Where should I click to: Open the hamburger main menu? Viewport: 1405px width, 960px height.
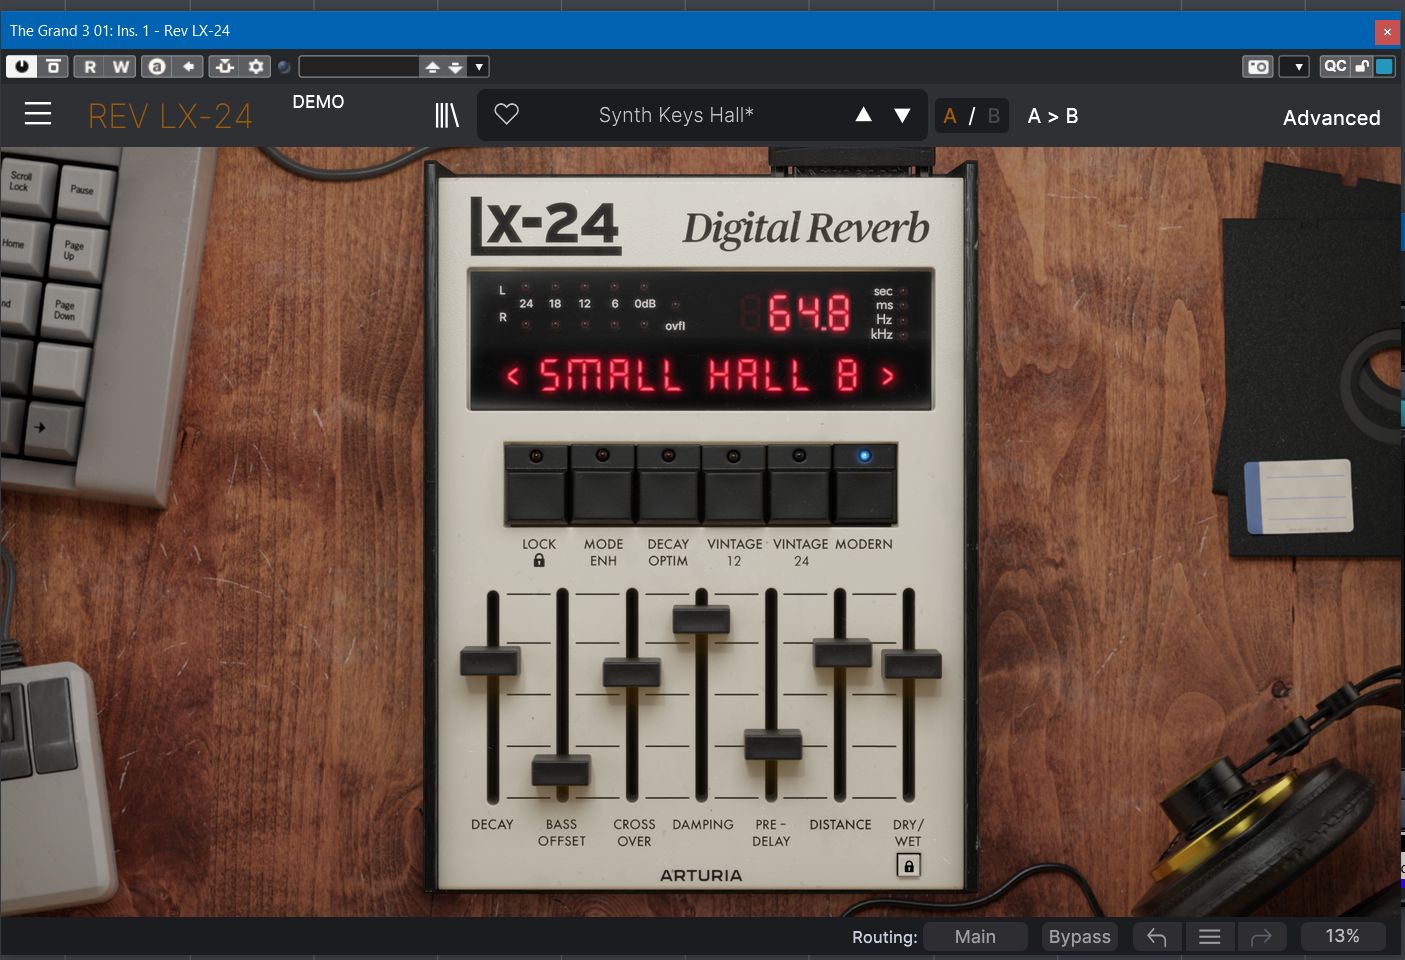(38, 115)
